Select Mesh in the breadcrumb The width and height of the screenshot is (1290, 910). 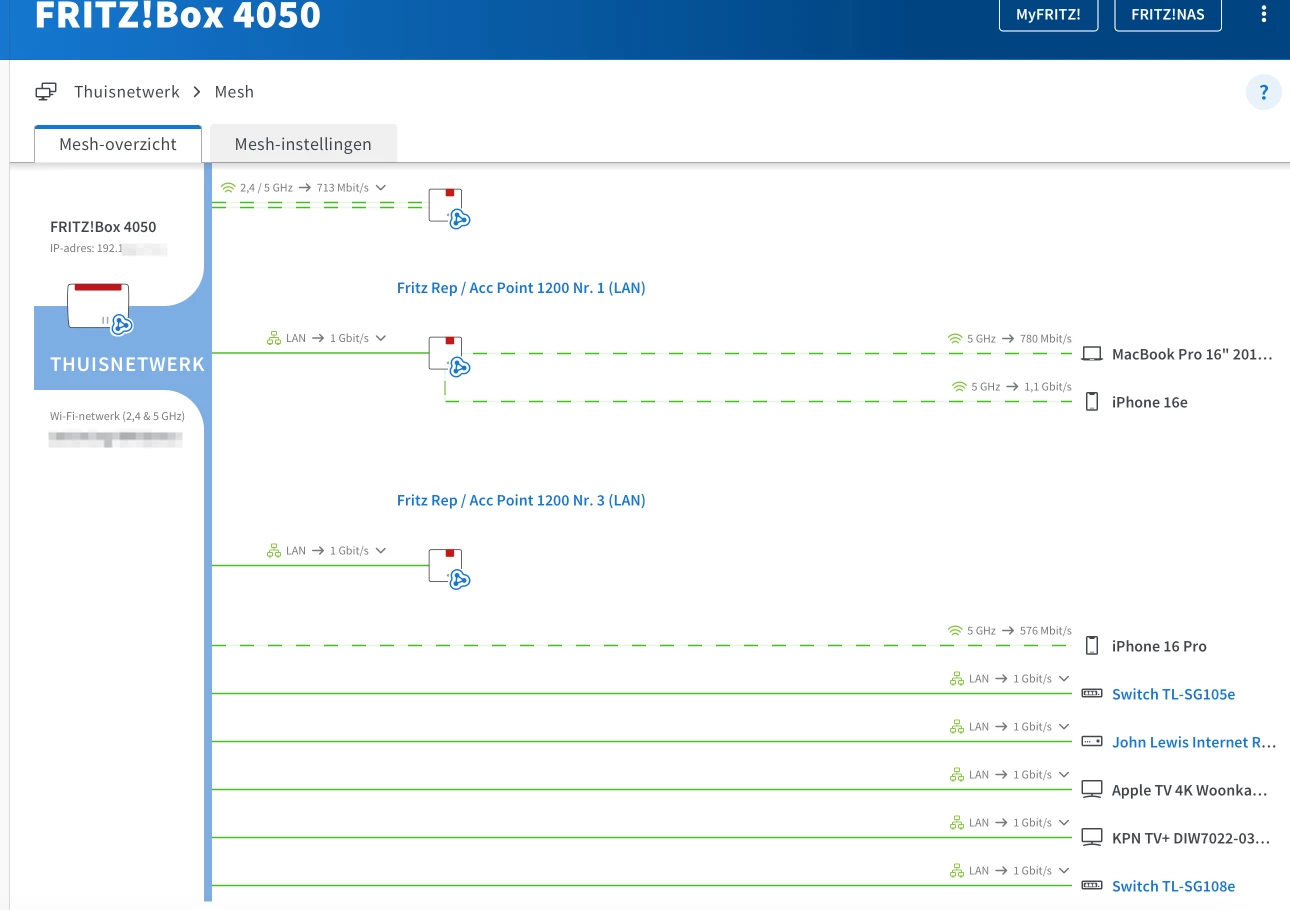pyautogui.click(x=234, y=92)
